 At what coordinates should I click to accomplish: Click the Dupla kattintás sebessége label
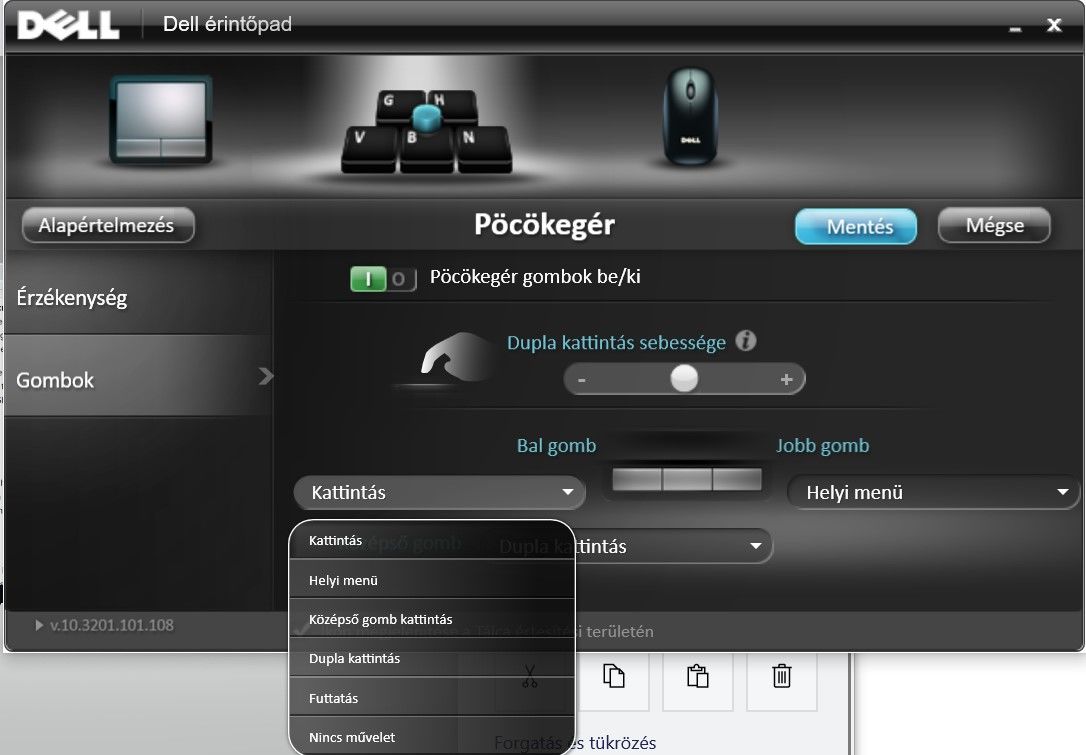pyautogui.click(x=616, y=343)
